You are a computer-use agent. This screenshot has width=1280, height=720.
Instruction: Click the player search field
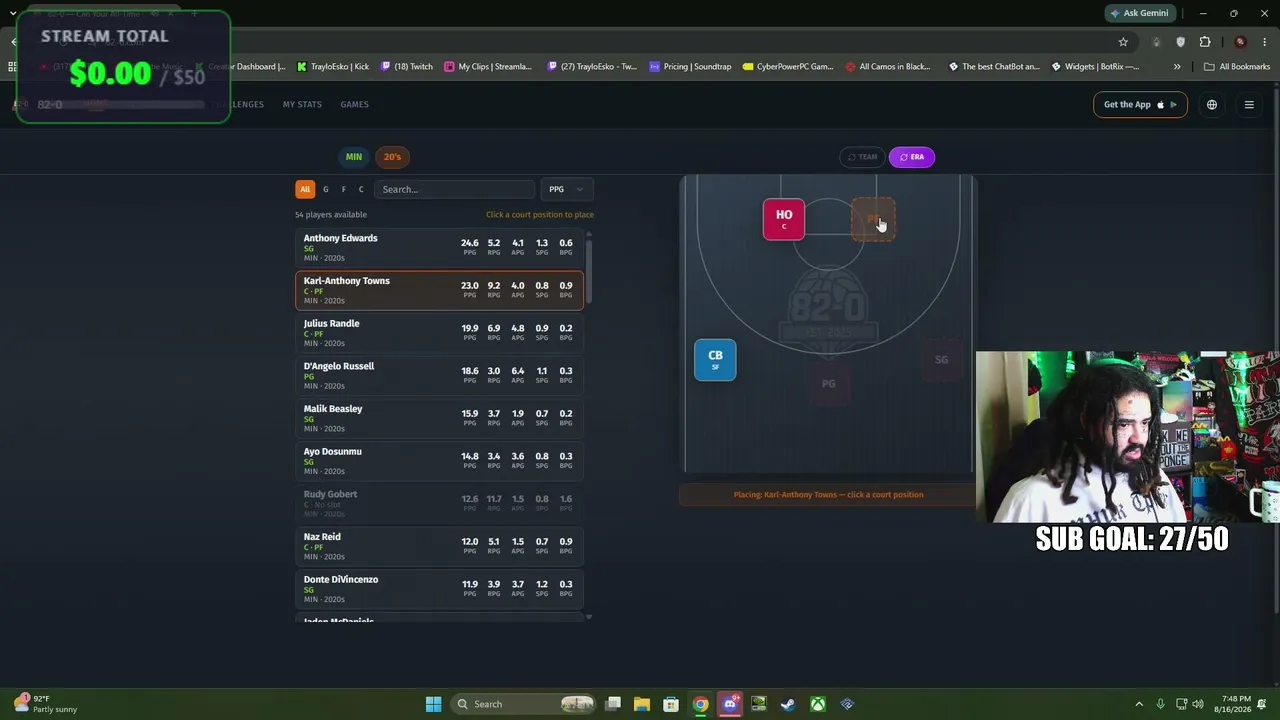pyautogui.click(x=455, y=189)
